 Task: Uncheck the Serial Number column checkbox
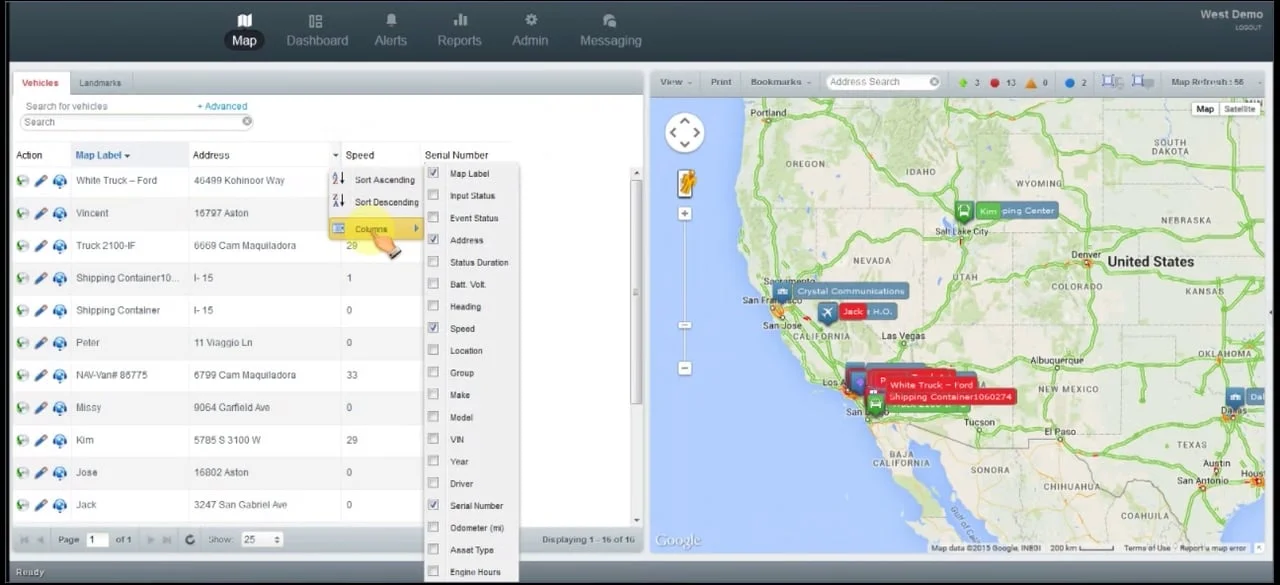point(433,505)
